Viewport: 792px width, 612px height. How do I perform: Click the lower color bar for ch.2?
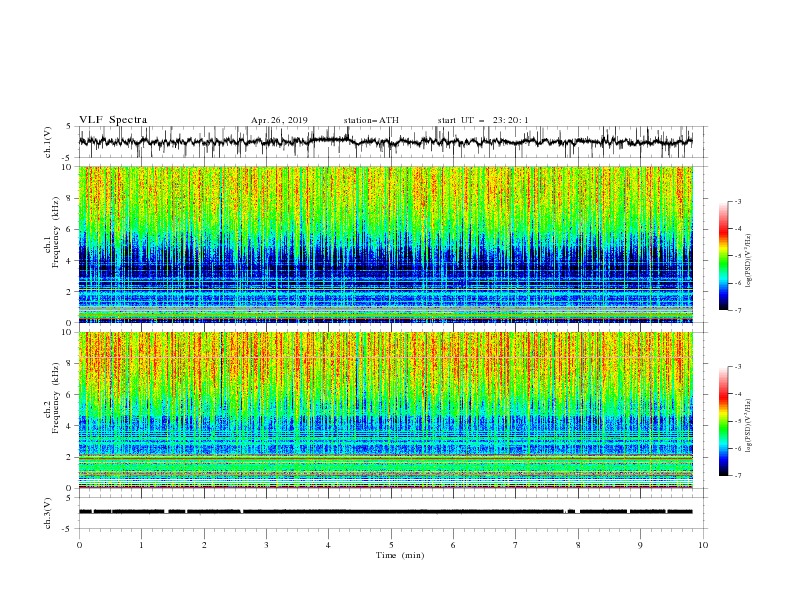(724, 421)
